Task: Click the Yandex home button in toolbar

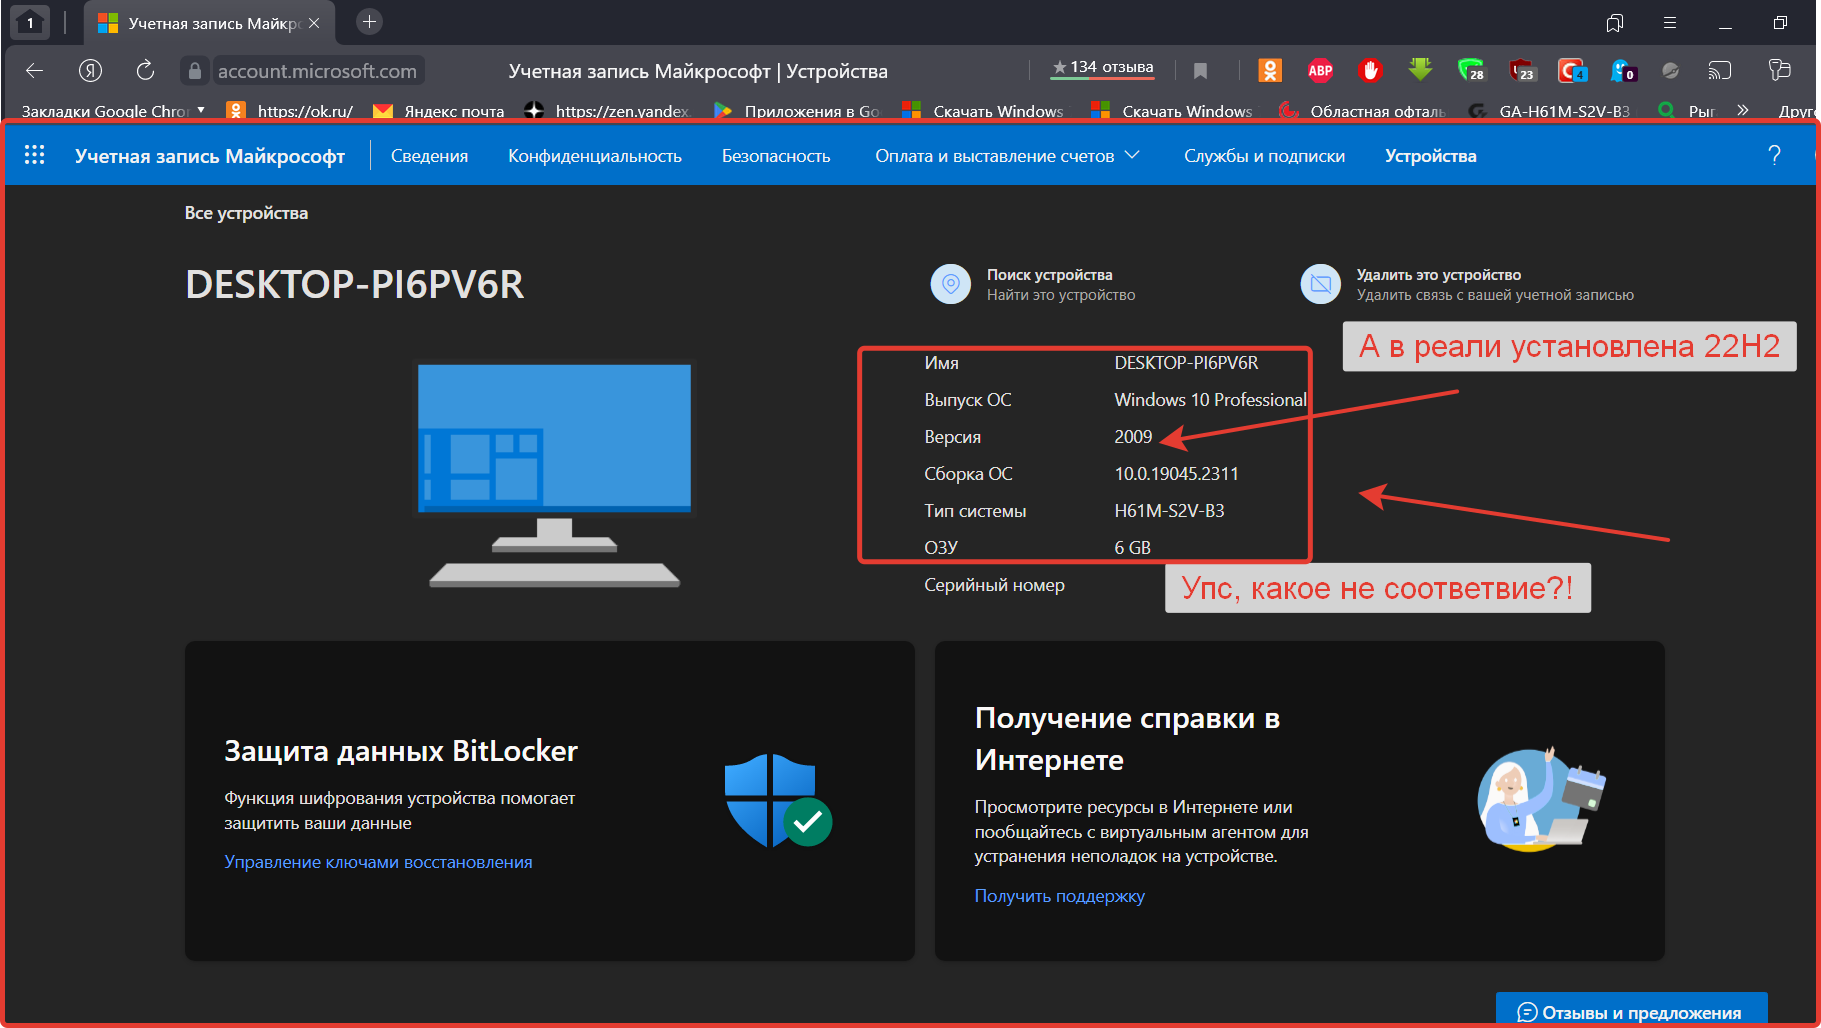Action: [90, 71]
